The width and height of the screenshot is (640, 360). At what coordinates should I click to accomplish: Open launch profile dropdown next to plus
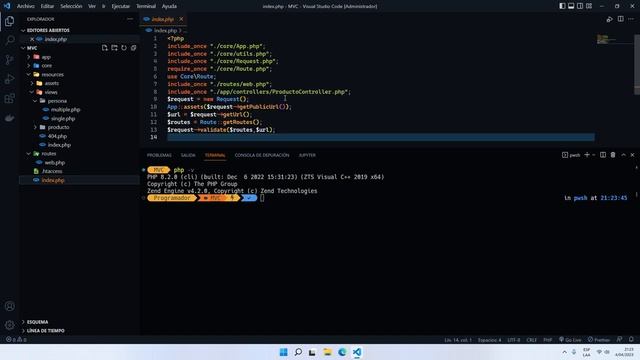point(594,155)
